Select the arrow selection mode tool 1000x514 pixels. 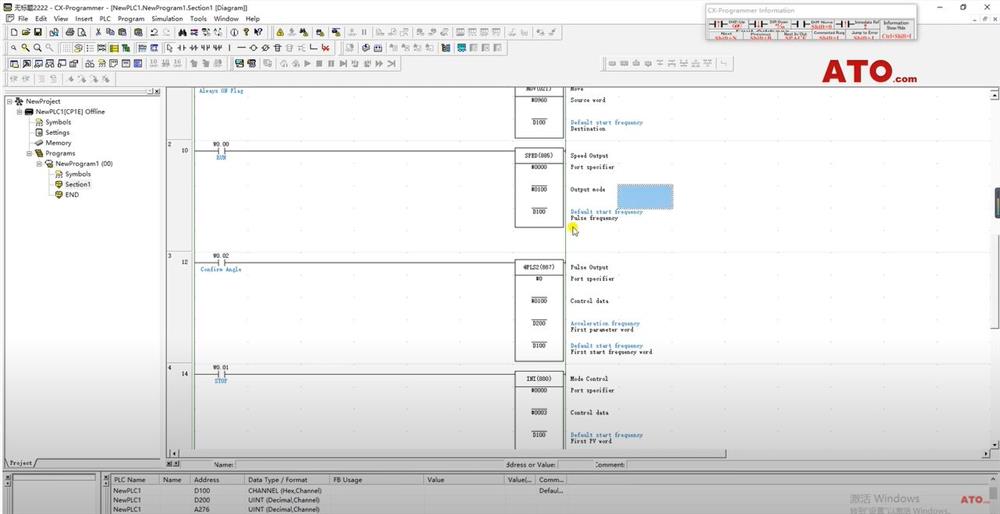point(169,47)
